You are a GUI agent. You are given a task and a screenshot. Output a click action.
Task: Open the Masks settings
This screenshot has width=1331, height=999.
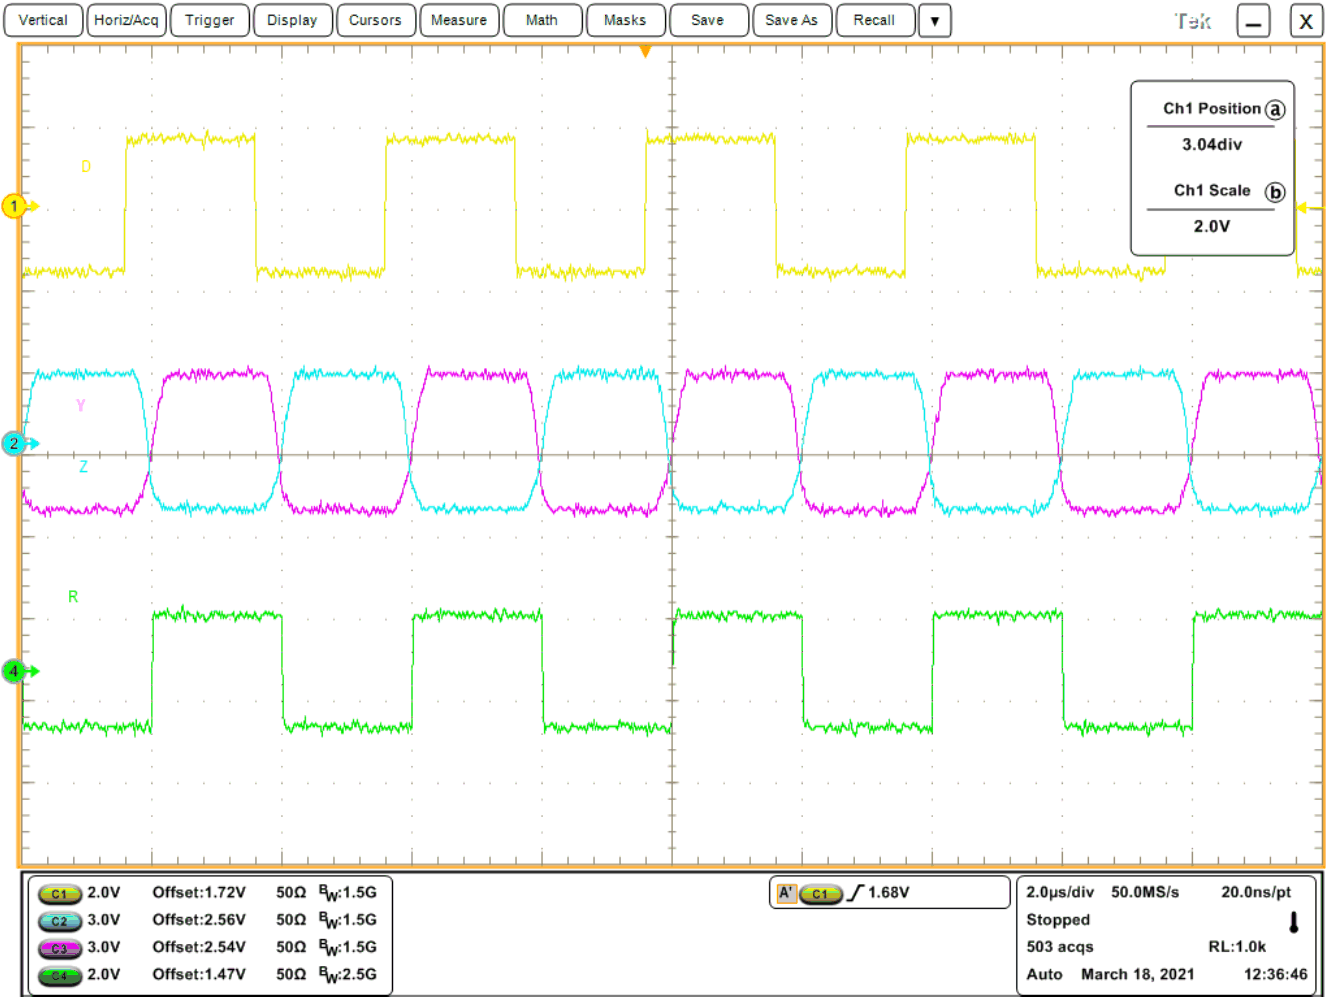(x=626, y=20)
